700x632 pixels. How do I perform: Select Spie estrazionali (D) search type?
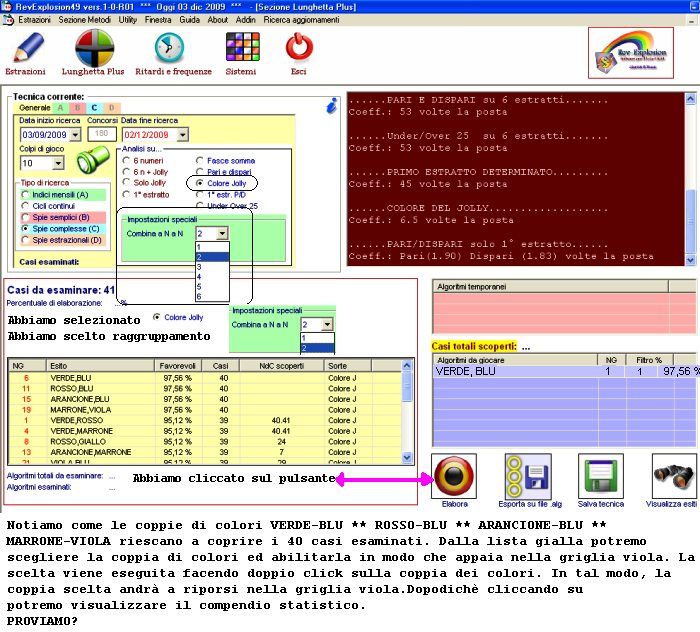point(25,240)
